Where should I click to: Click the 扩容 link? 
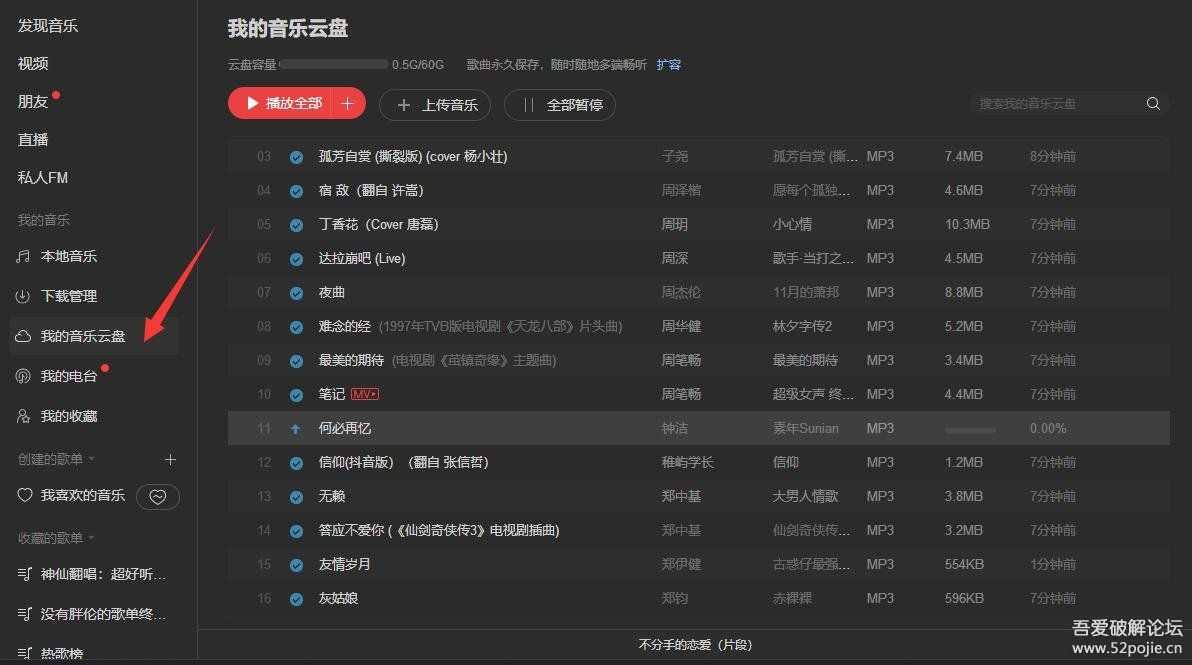tap(669, 65)
